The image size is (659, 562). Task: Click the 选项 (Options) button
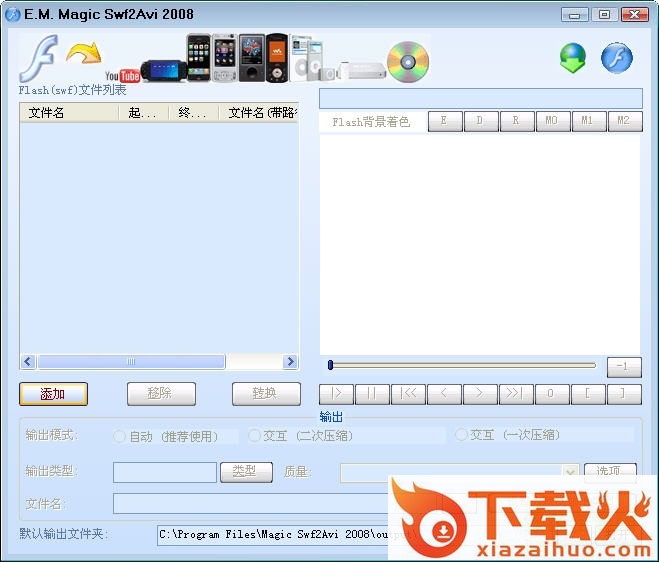click(610, 472)
